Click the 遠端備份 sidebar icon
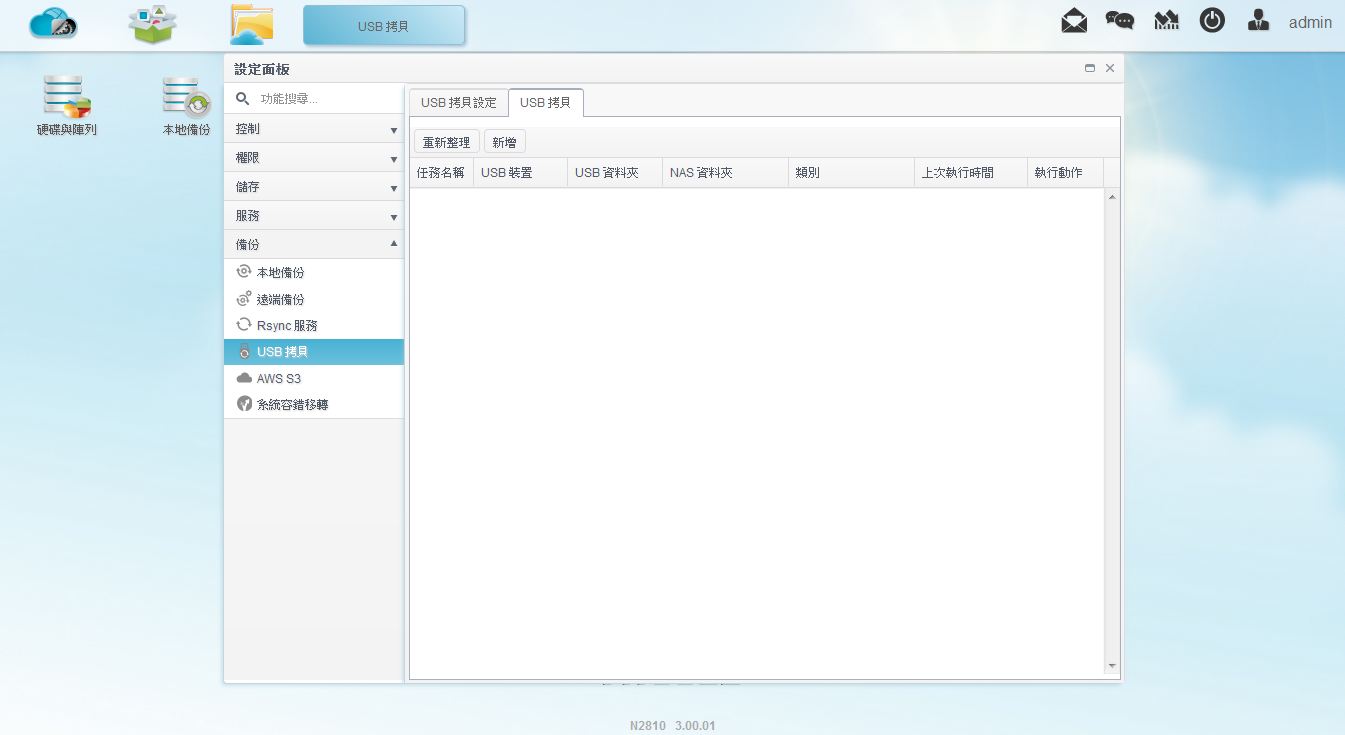The height and width of the screenshot is (735, 1345). pos(244,299)
